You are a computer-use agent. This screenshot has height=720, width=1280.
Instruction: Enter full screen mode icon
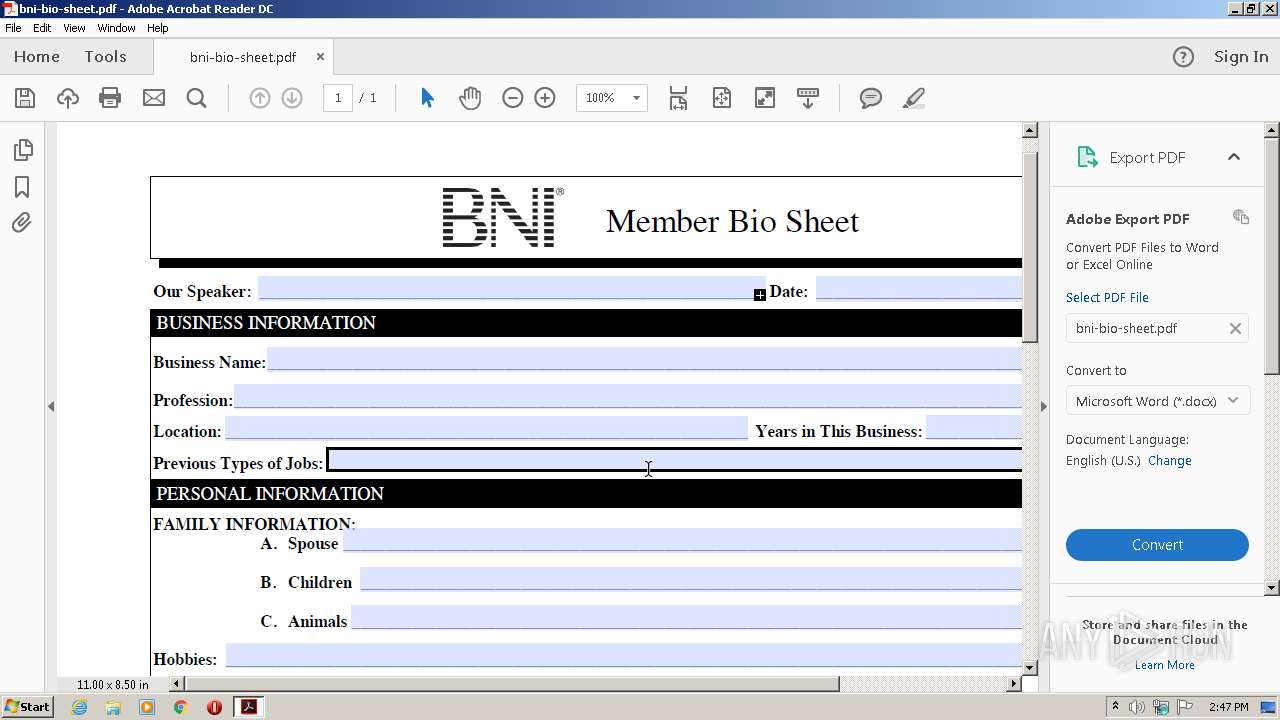tap(765, 98)
